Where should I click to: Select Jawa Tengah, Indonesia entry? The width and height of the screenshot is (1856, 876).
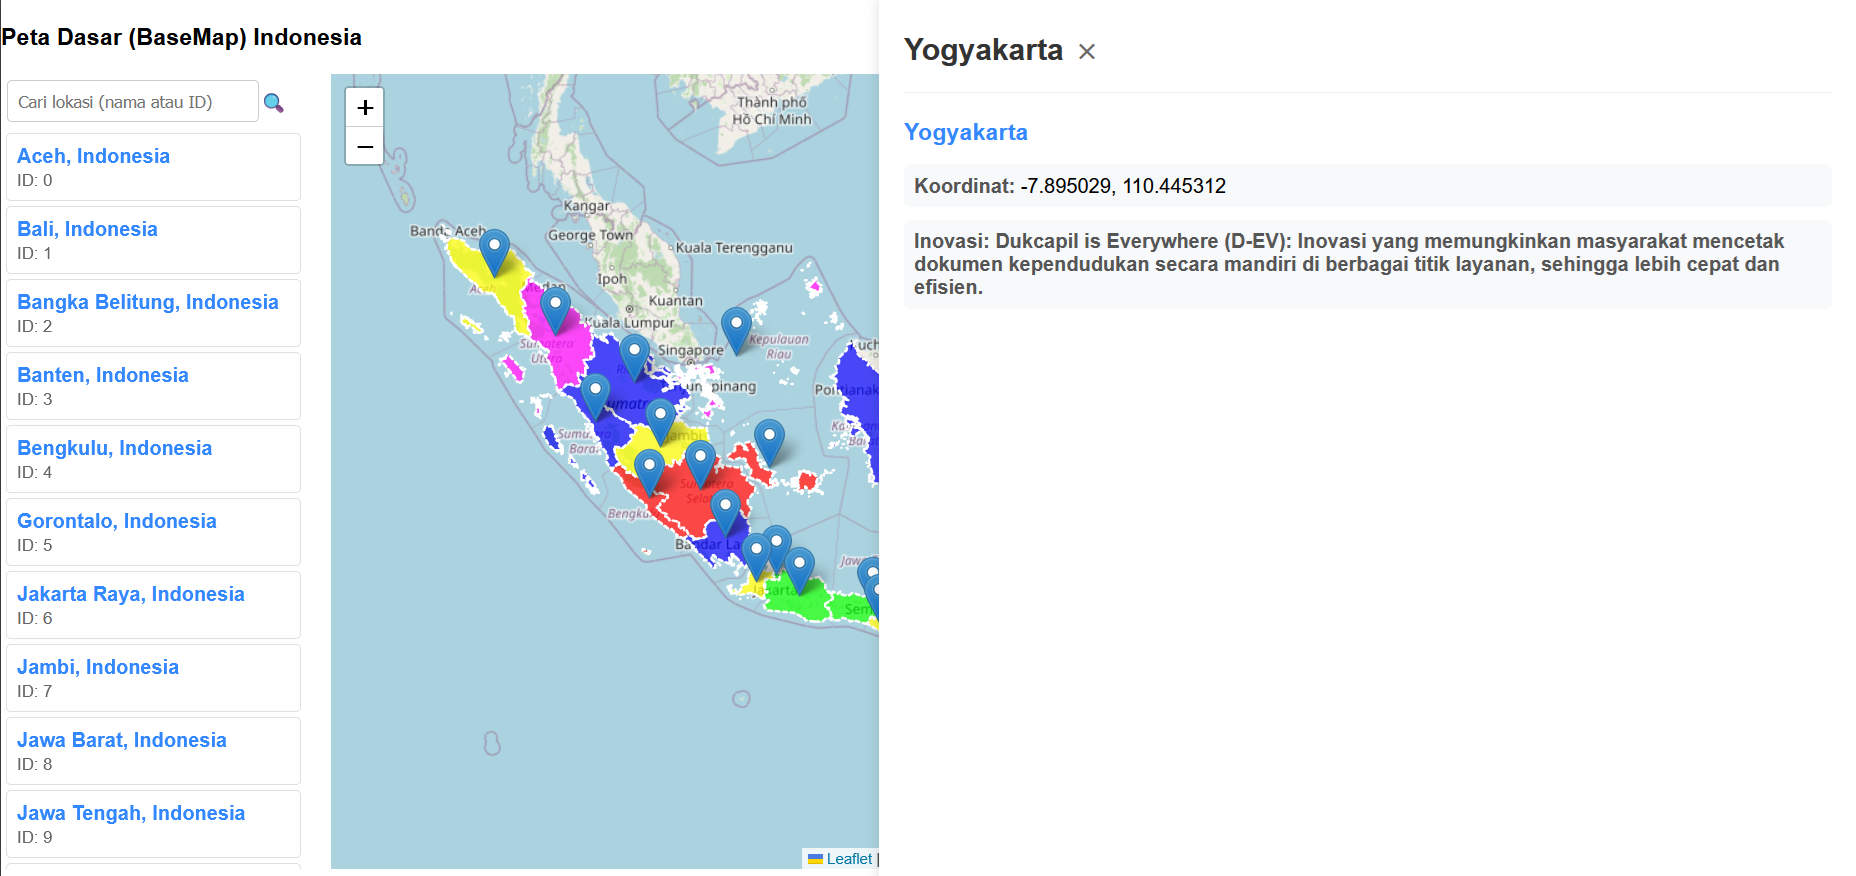tap(153, 824)
